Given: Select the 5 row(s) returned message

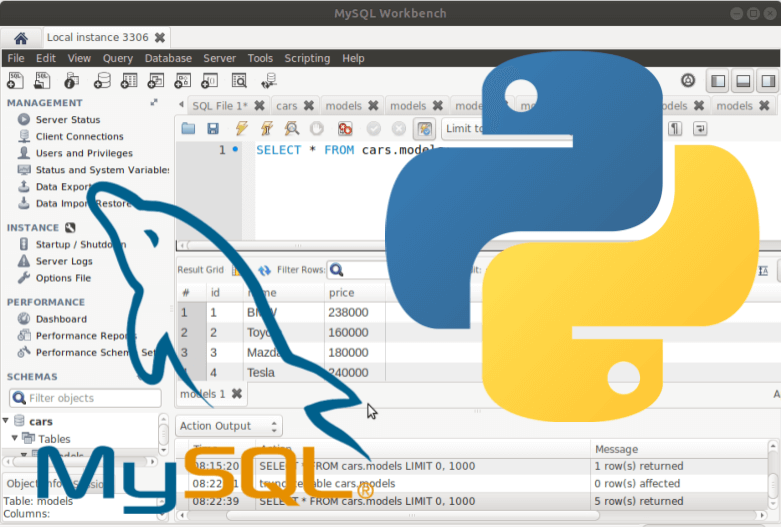Looking at the screenshot, I should [639, 501].
